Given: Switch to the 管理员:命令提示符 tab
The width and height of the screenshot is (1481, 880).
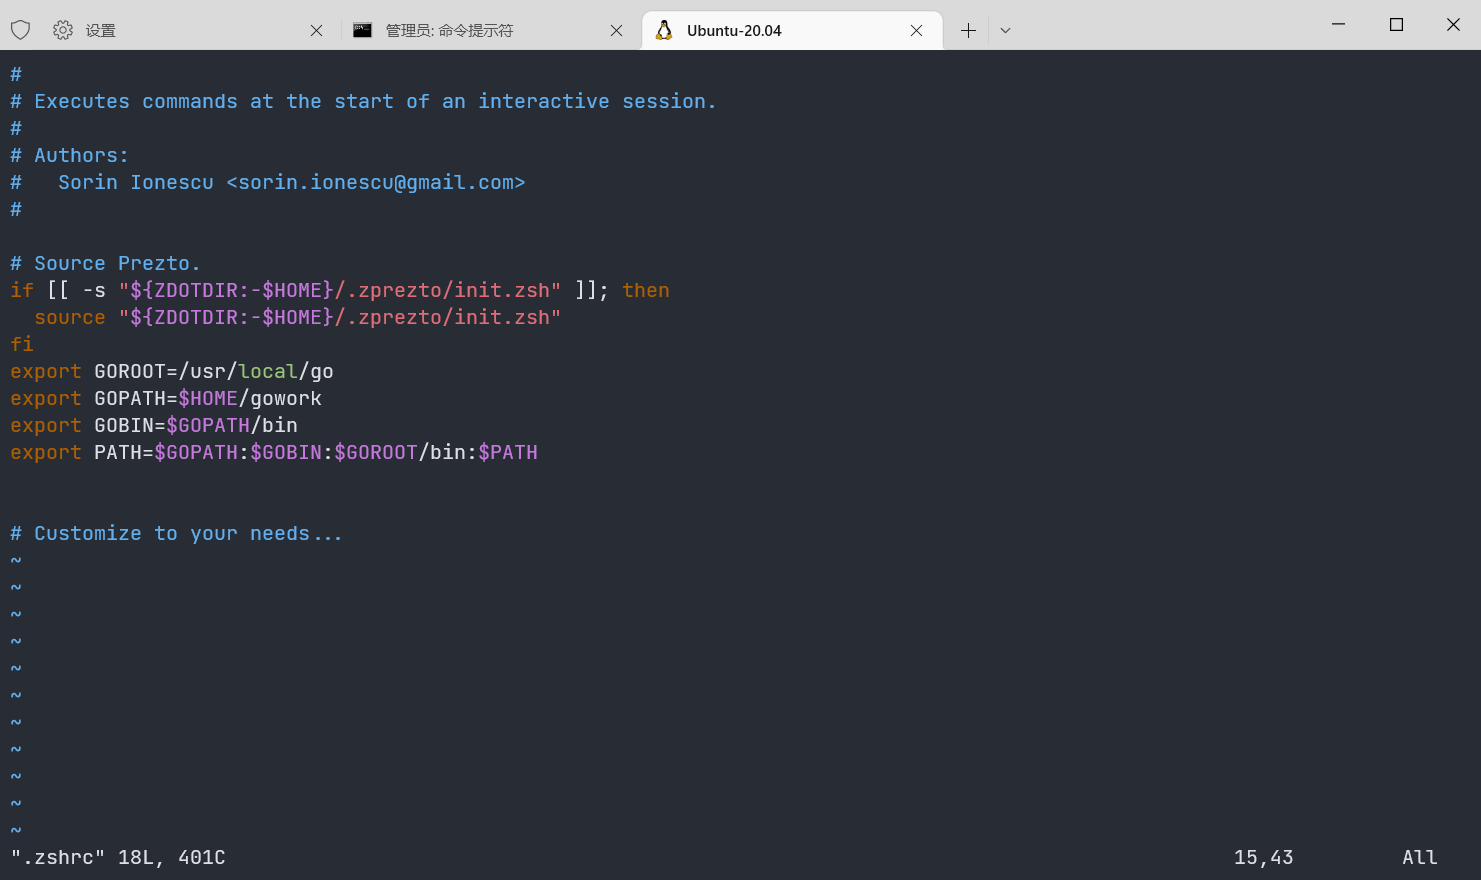Looking at the screenshot, I should (x=450, y=30).
